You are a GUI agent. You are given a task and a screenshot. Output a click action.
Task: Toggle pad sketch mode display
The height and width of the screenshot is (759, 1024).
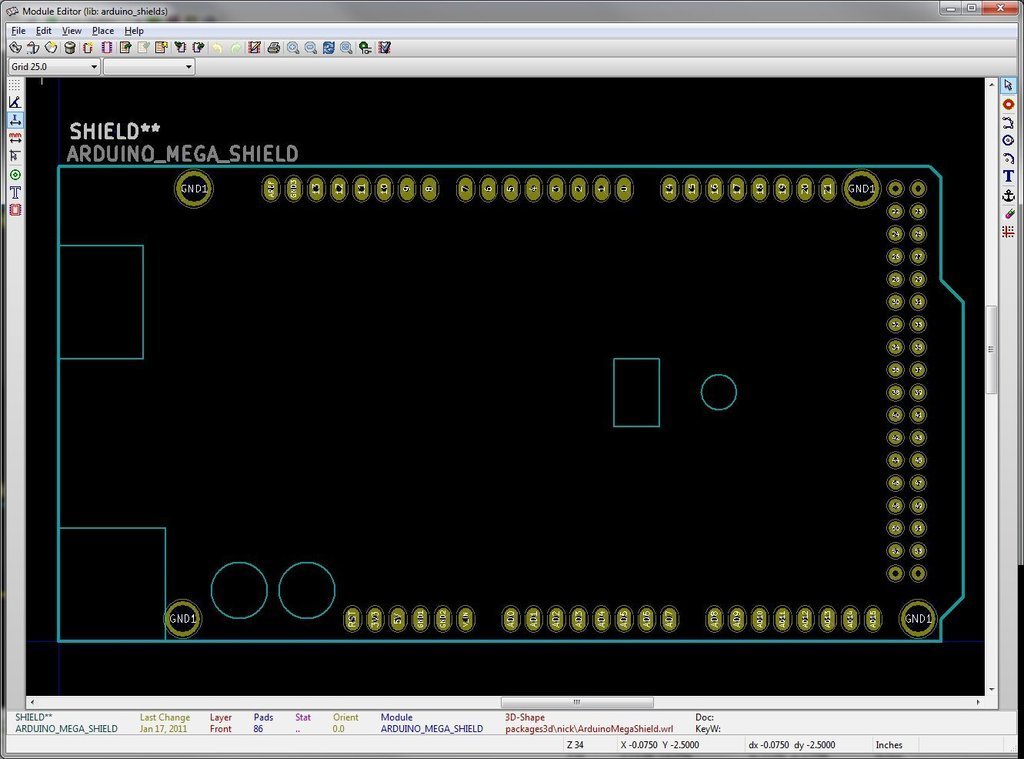pos(15,174)
